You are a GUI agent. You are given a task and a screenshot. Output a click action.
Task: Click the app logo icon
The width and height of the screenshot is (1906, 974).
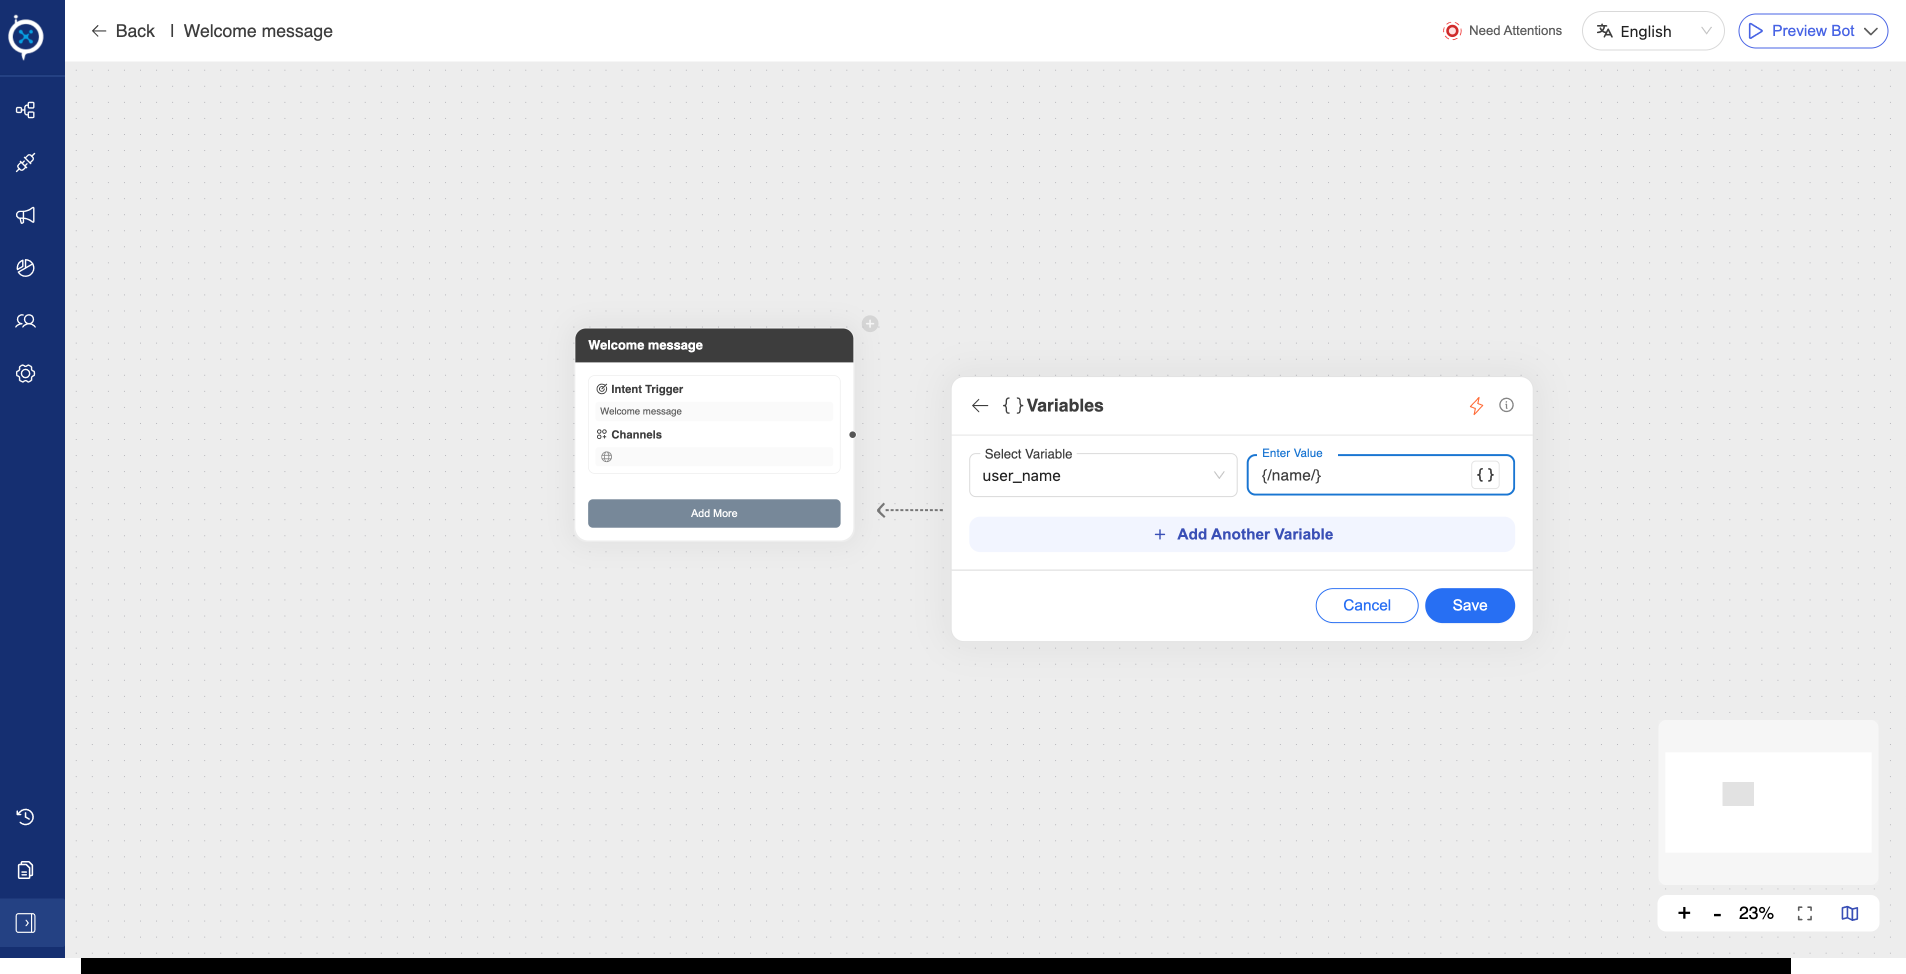click(x=26, y=37)
